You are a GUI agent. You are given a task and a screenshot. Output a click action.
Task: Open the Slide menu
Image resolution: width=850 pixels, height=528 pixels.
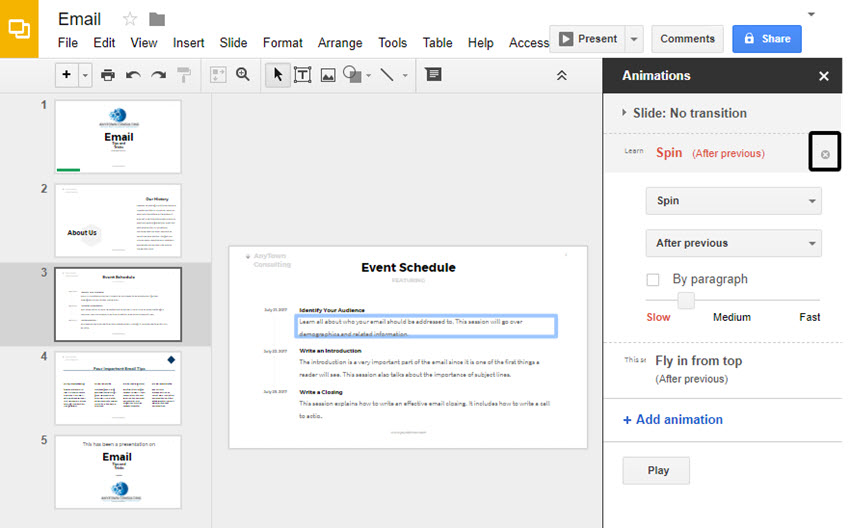click(x=233, y=43)
